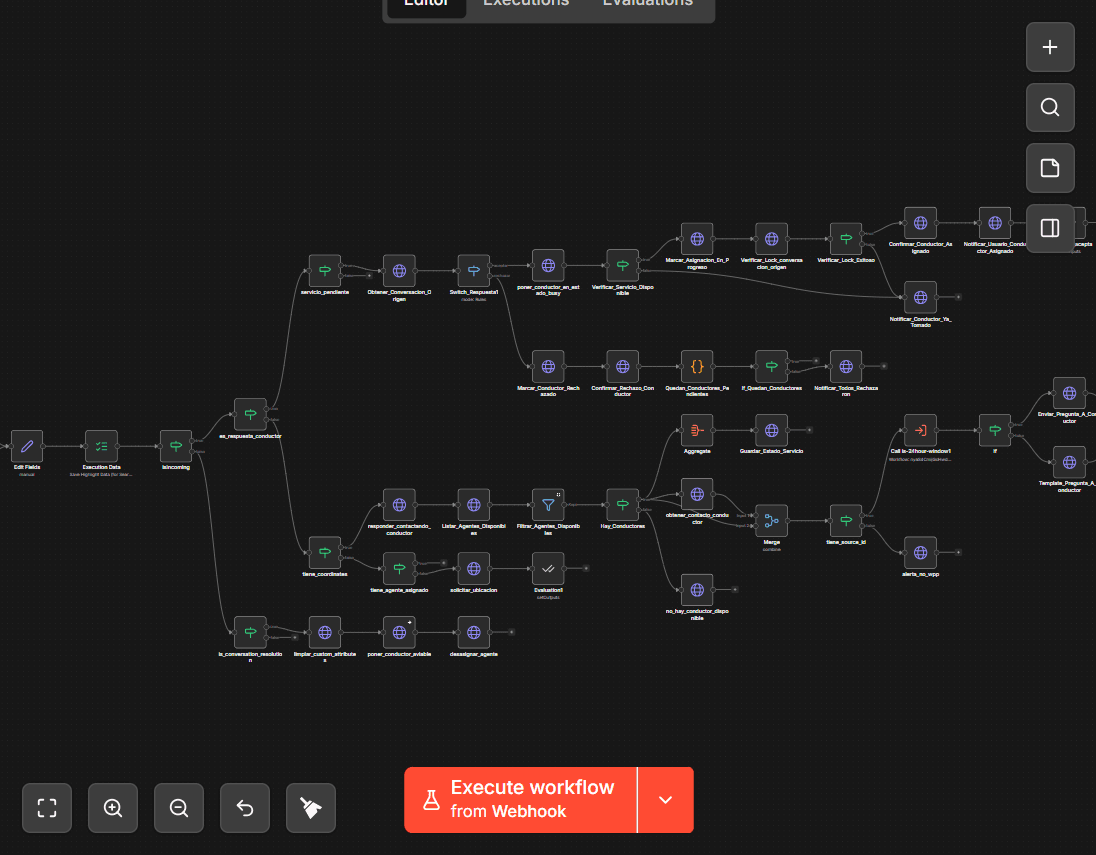
Task: Select the Editor tab
Action: [425, 4]
